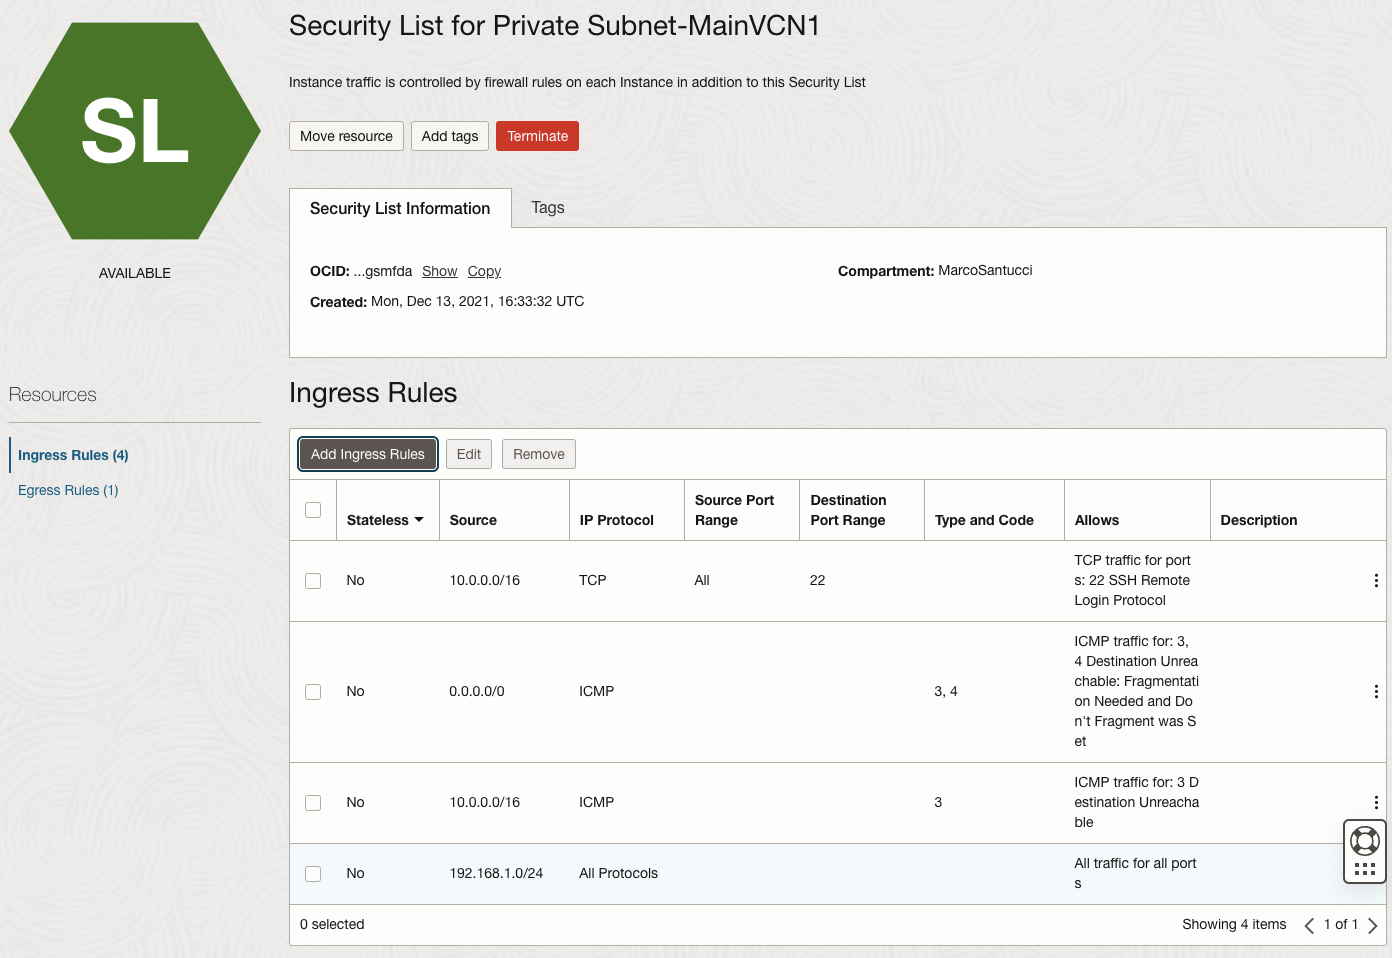Open actions menu for the SSH port 22 rule
The width and height of the screenshot is (1392, 958).
(x=1376, y=580)
